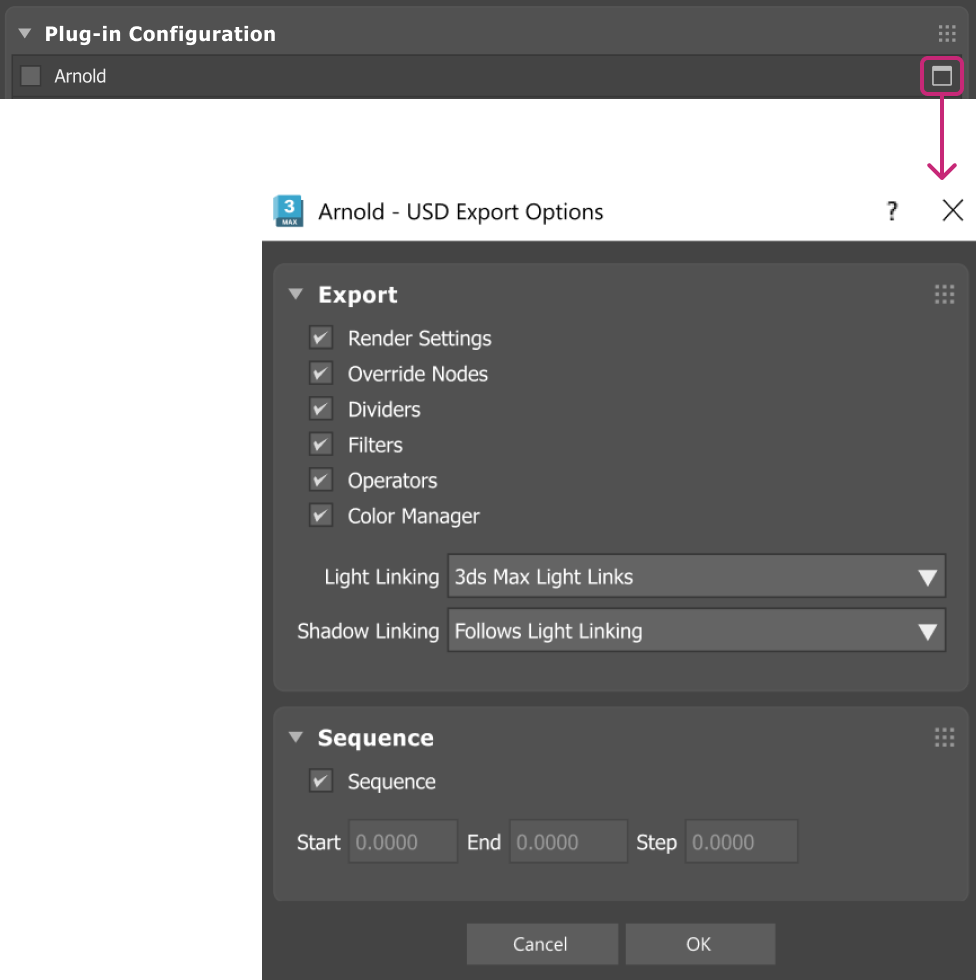Click the 'Plug-in Configuration' heading text
976x980 pixels.
(x=160, y=34)
